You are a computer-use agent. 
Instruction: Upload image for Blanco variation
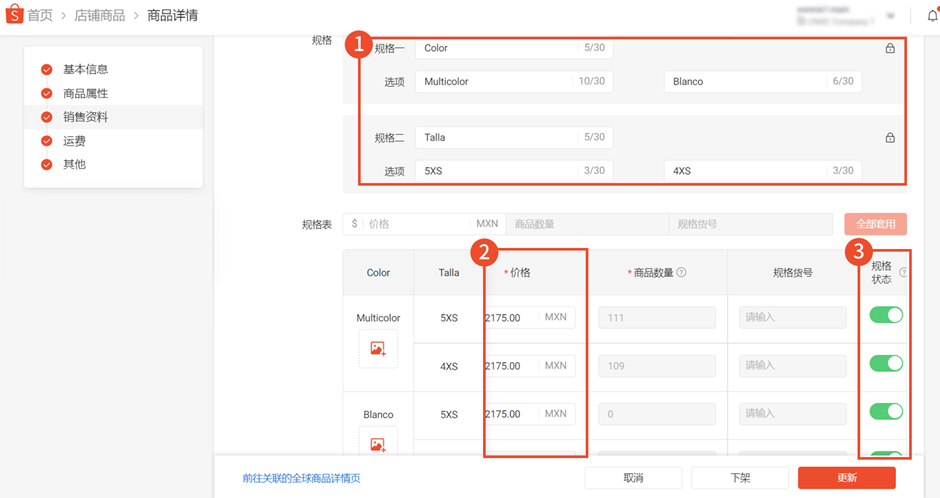point(378,442)
